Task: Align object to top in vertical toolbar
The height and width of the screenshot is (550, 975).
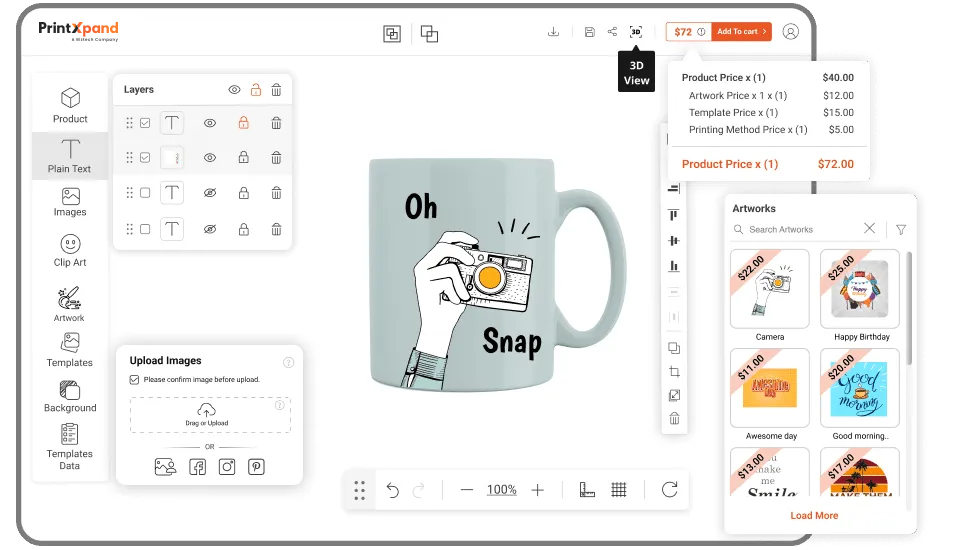Action: (673, 215)
